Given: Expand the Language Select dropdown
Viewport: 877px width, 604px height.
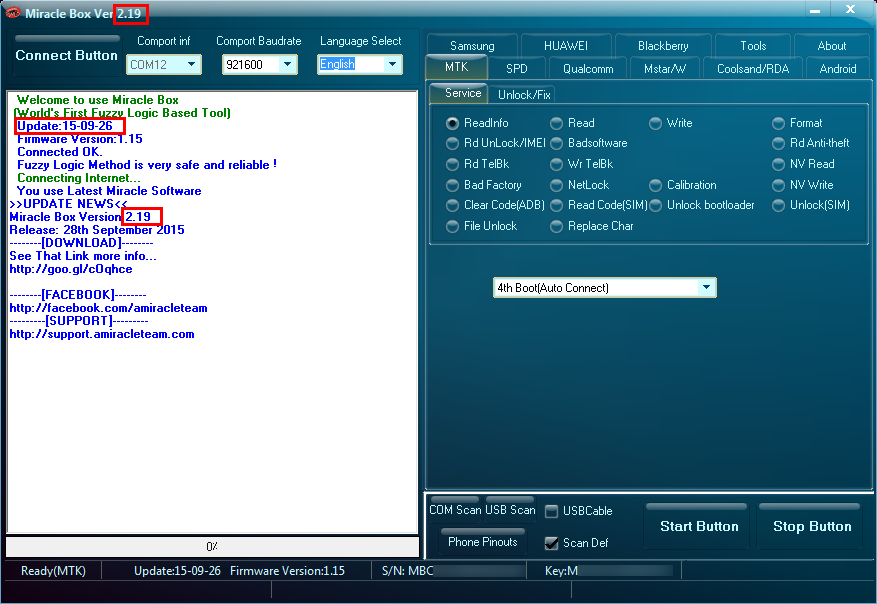Looking at the screenshot, I should [360, 64].
